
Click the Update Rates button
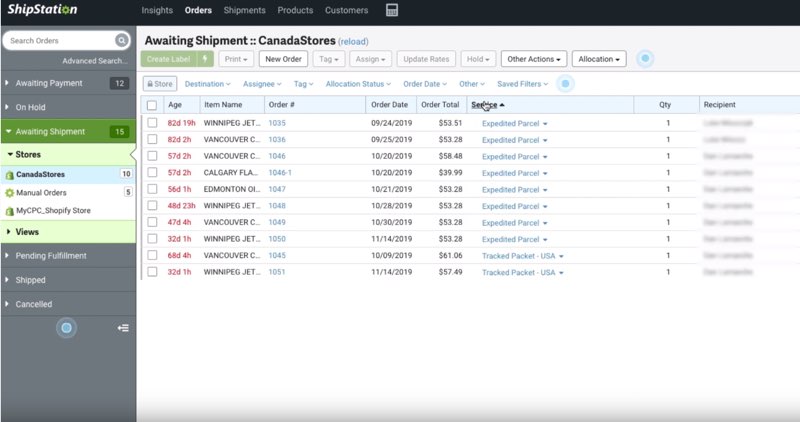(426, 59)
